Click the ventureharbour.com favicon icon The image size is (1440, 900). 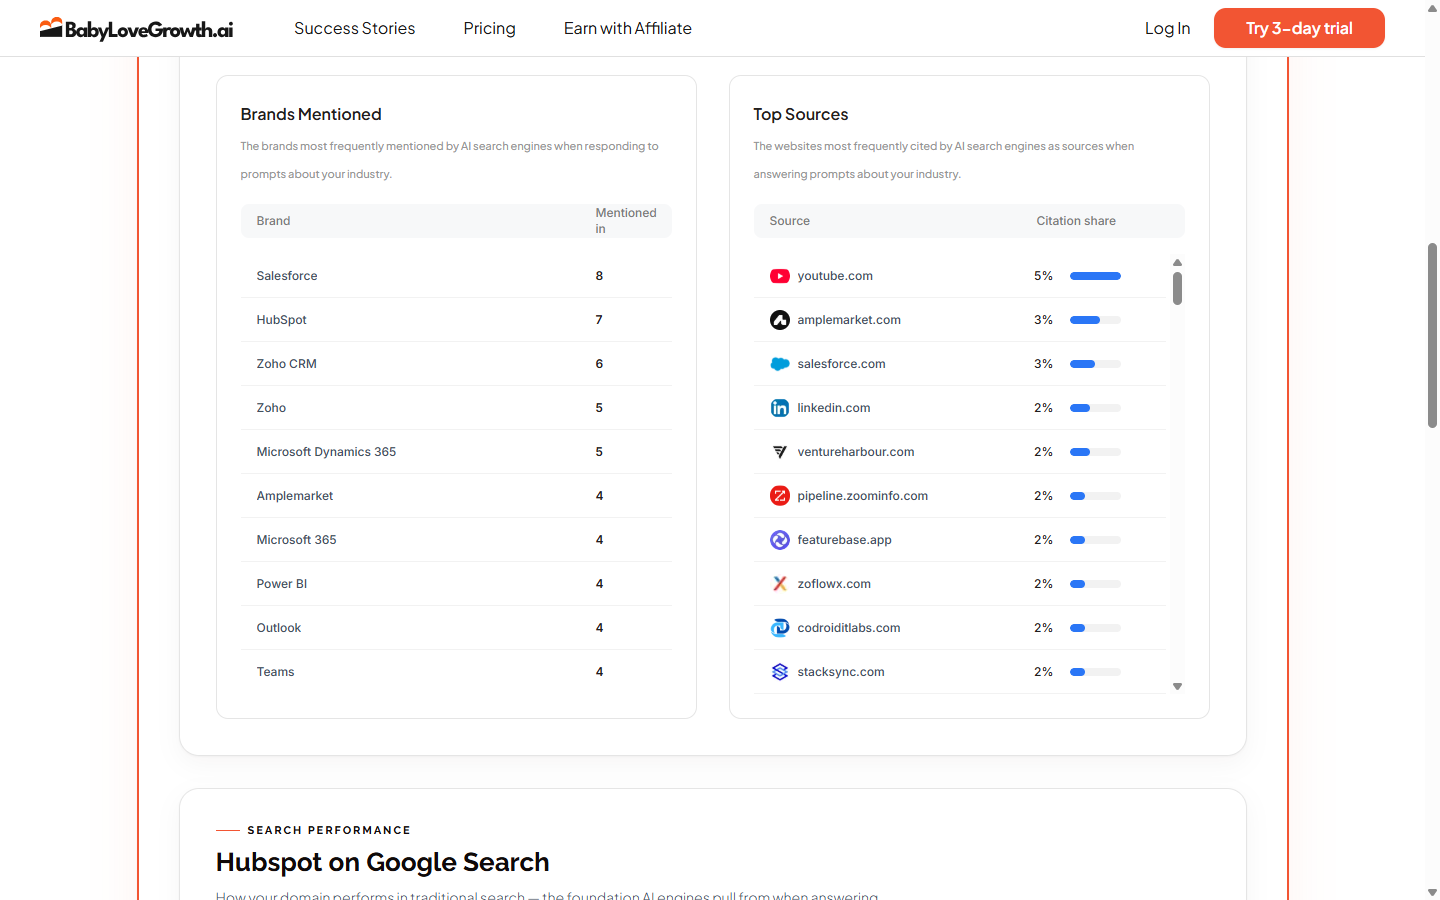coord(780,452)
